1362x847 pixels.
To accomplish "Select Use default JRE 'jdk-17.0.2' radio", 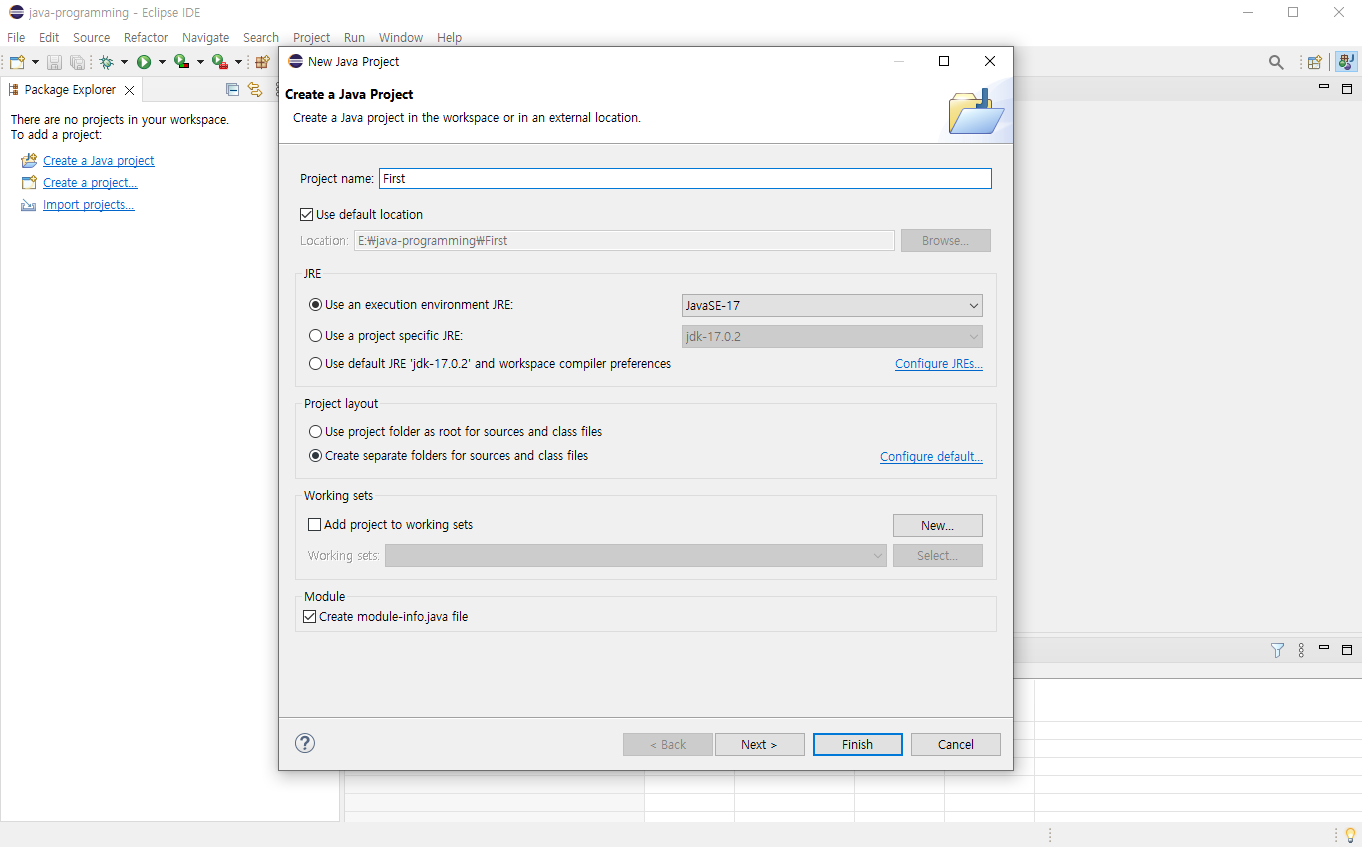I will pyautogui.click(x=316, y=364).
